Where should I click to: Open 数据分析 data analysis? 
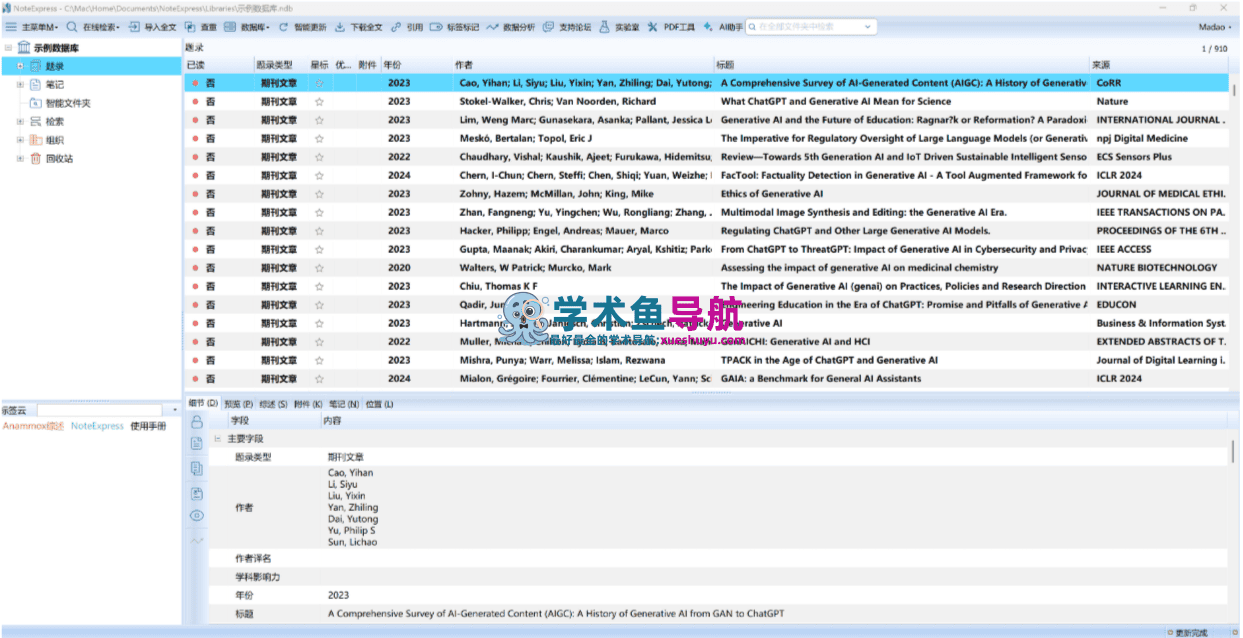click(511, 27)
